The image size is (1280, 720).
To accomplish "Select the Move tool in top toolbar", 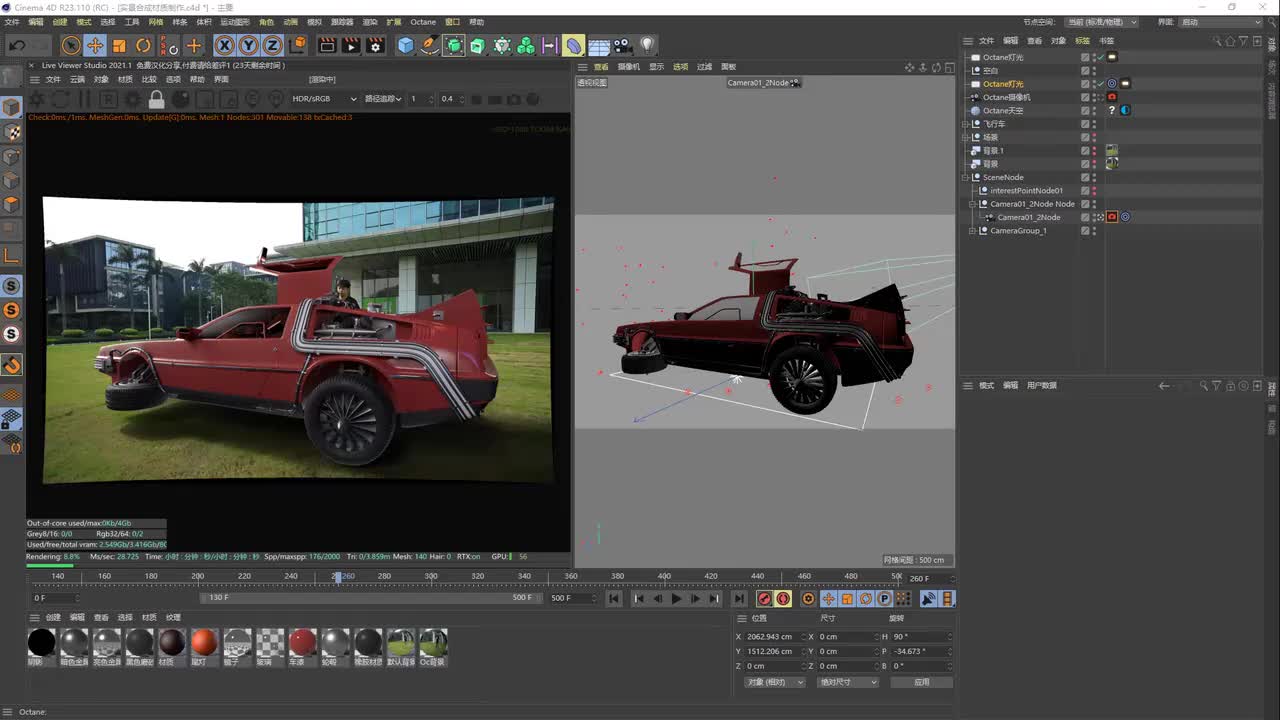I will tap(95, 45).
